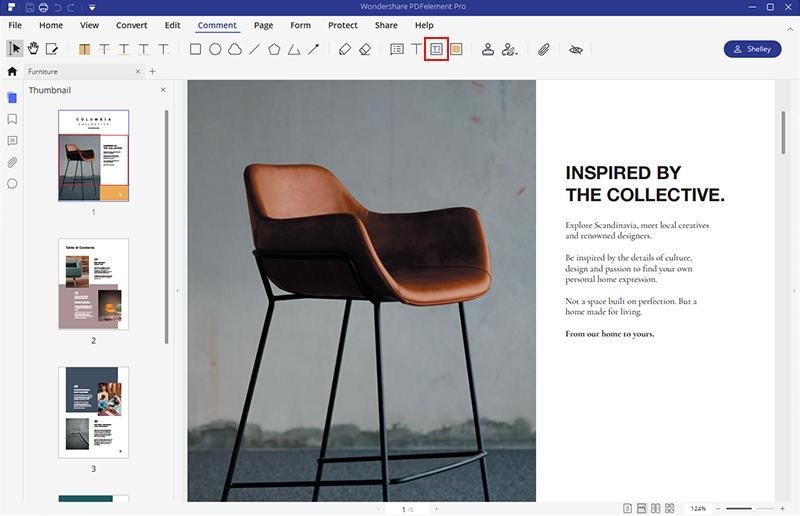Go to next page arrow
The width and height of the screenshot is (800, 516).
tap(436, 509)
